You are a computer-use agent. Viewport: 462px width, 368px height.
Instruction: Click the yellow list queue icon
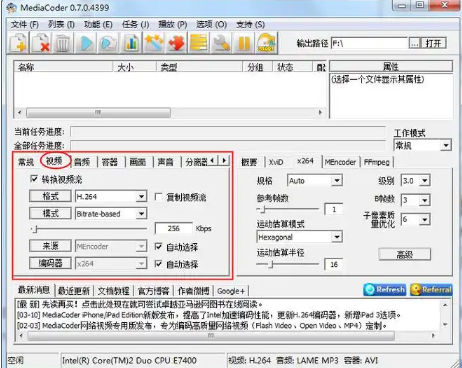click(199, 43)
